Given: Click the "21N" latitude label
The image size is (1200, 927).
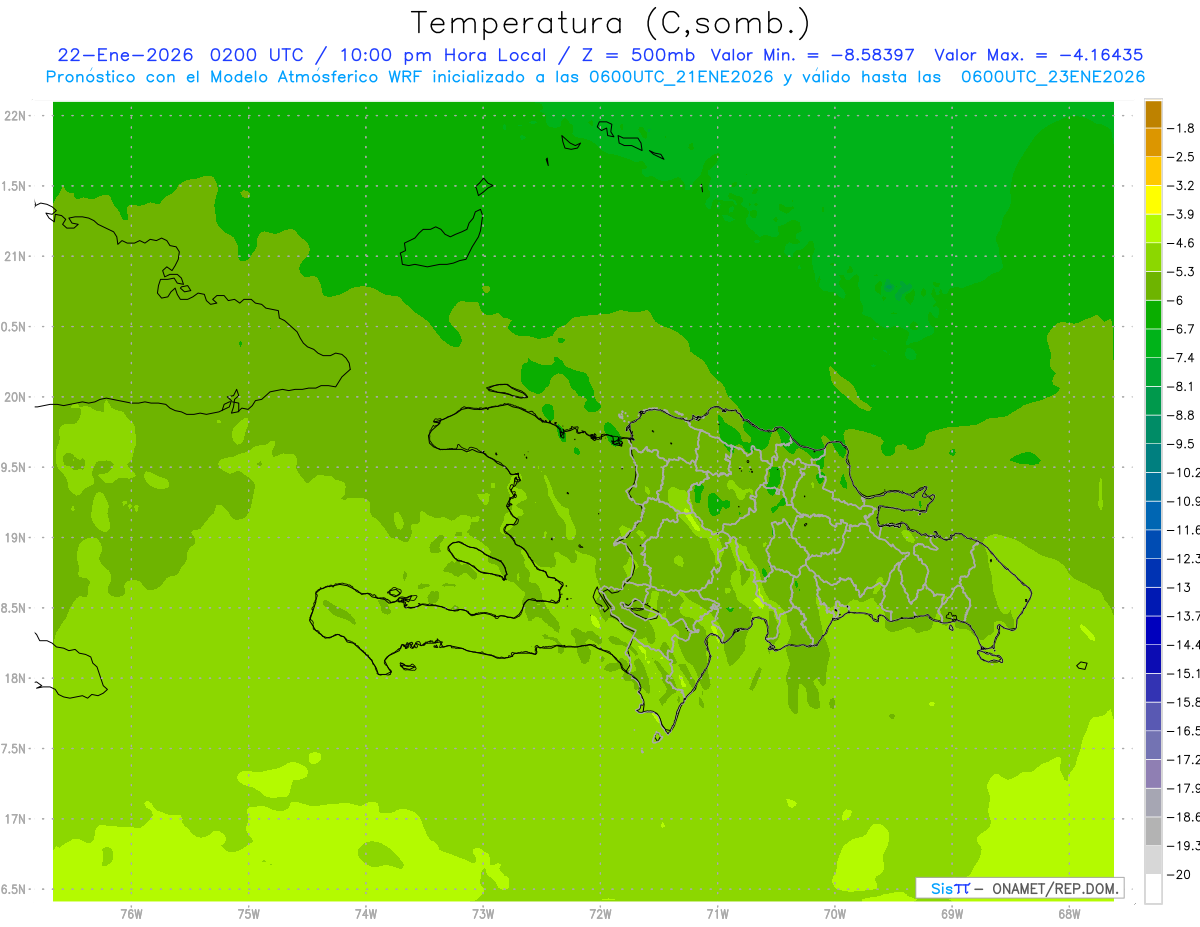Looking at the screenshot, I should coord(16,256).
